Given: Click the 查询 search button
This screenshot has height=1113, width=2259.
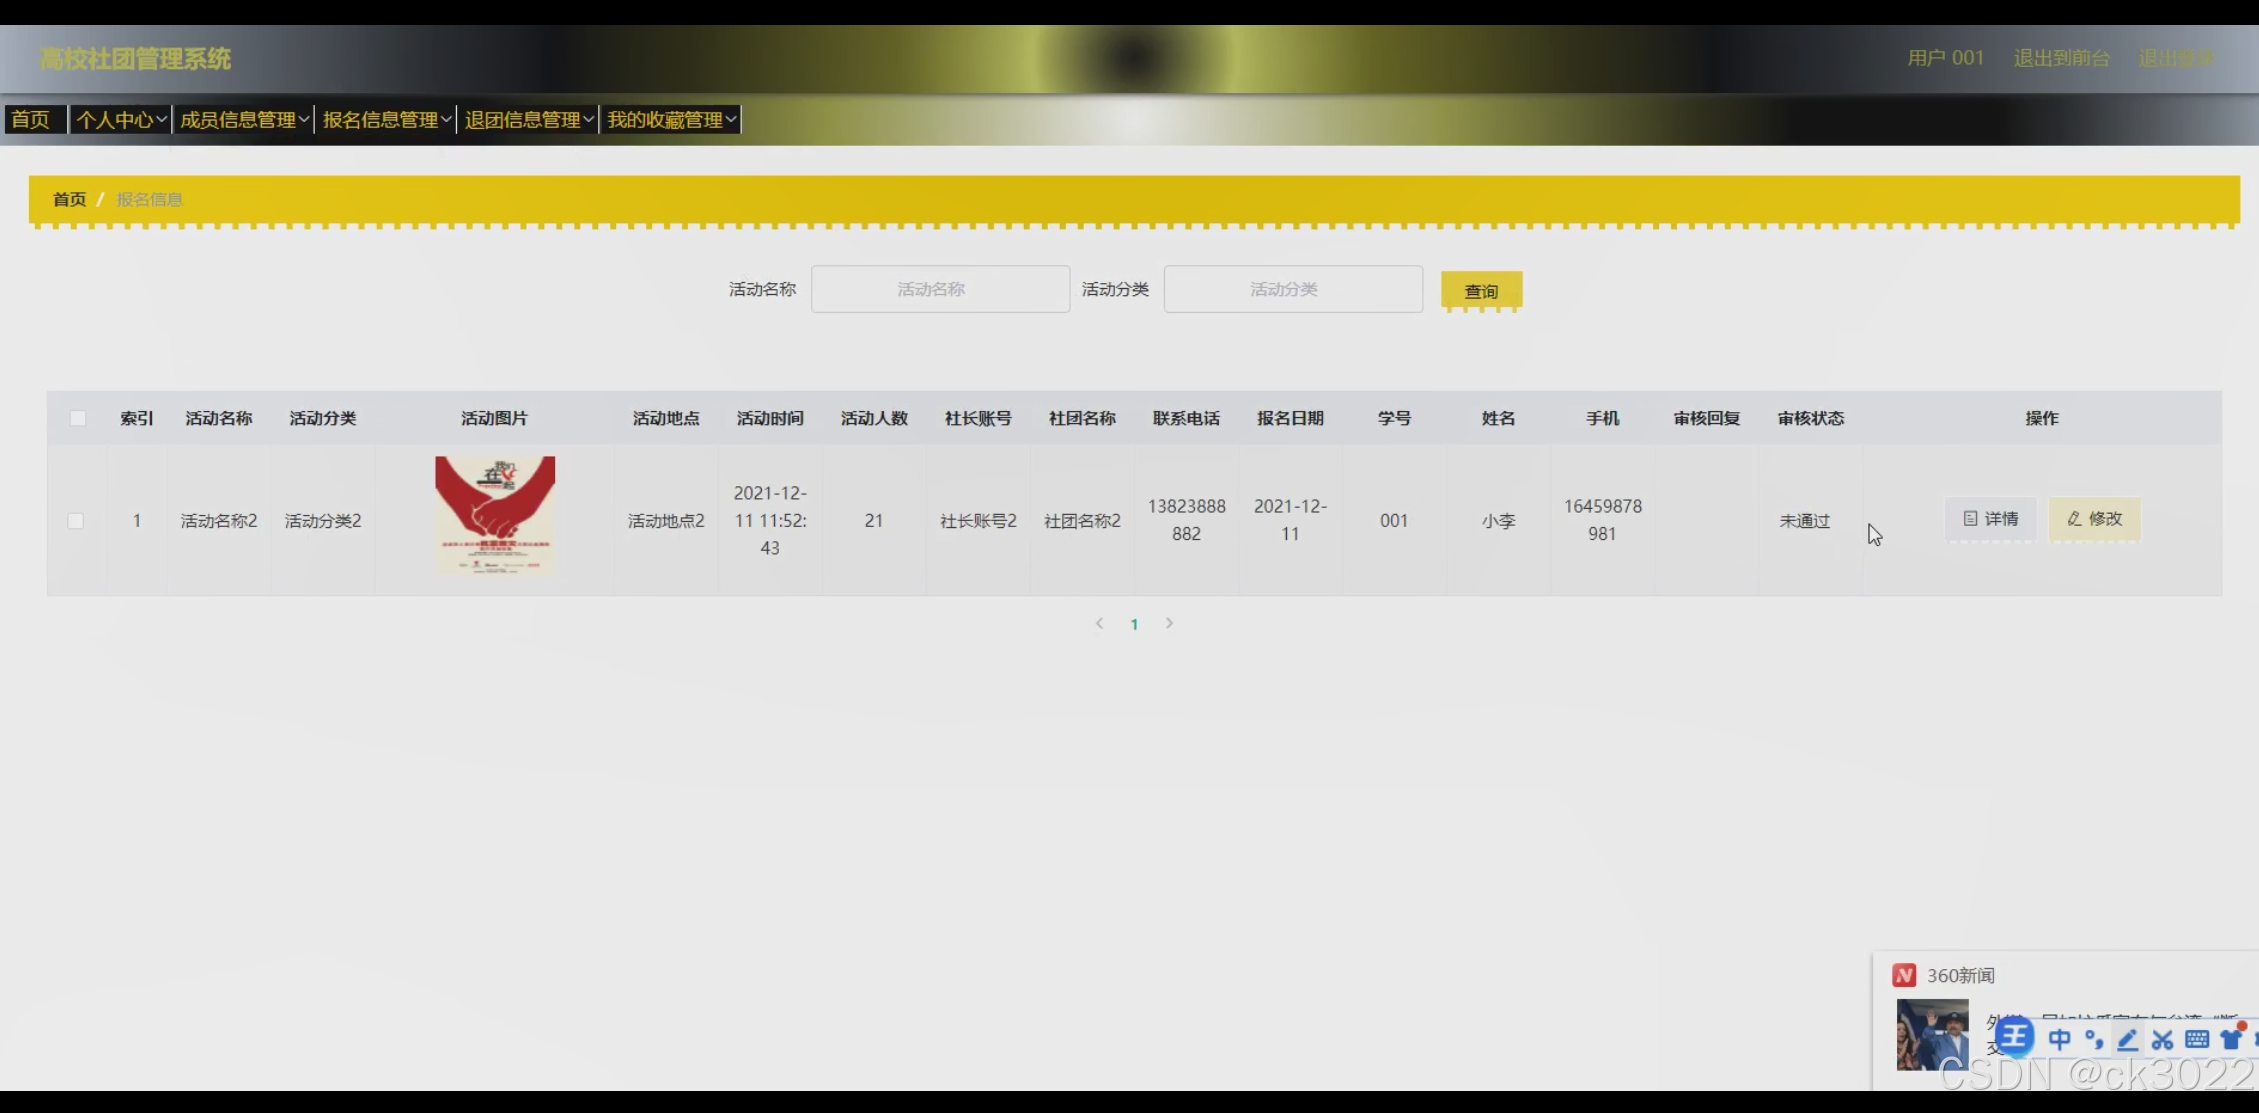Looking at the screenshot, I should [x=1481, y=291].
